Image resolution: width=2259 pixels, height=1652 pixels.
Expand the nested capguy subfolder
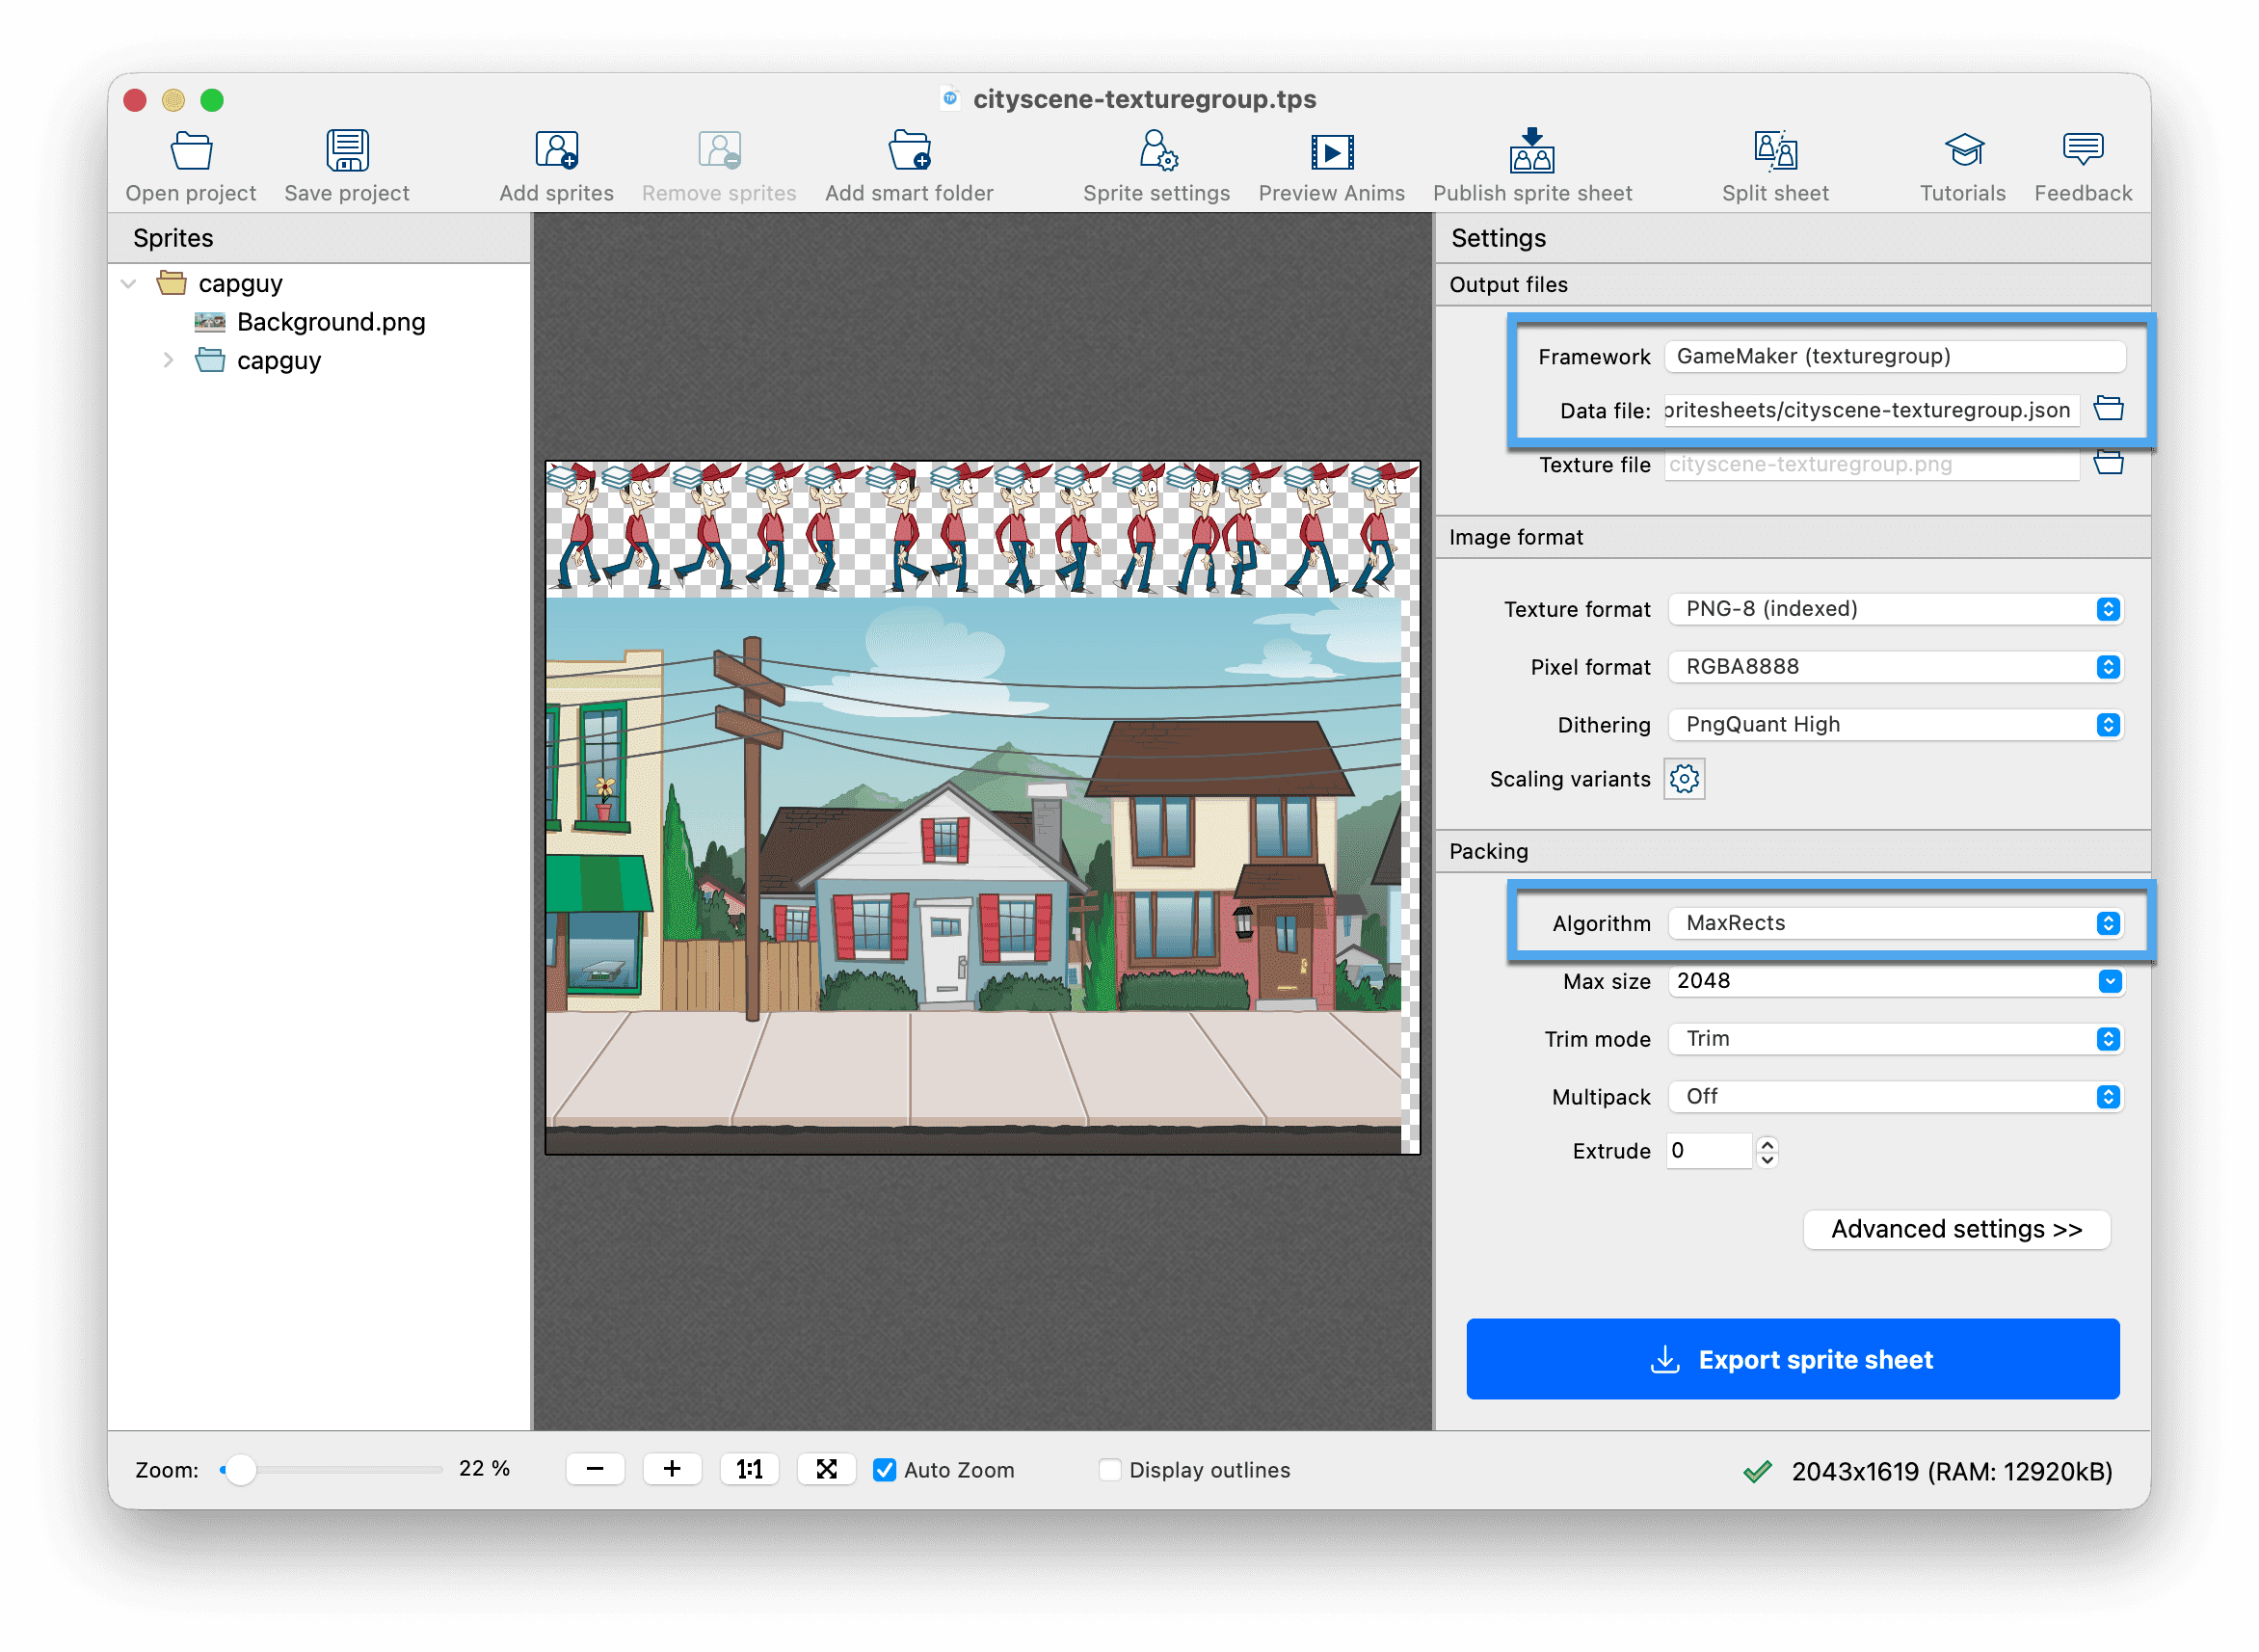(167, 360)
